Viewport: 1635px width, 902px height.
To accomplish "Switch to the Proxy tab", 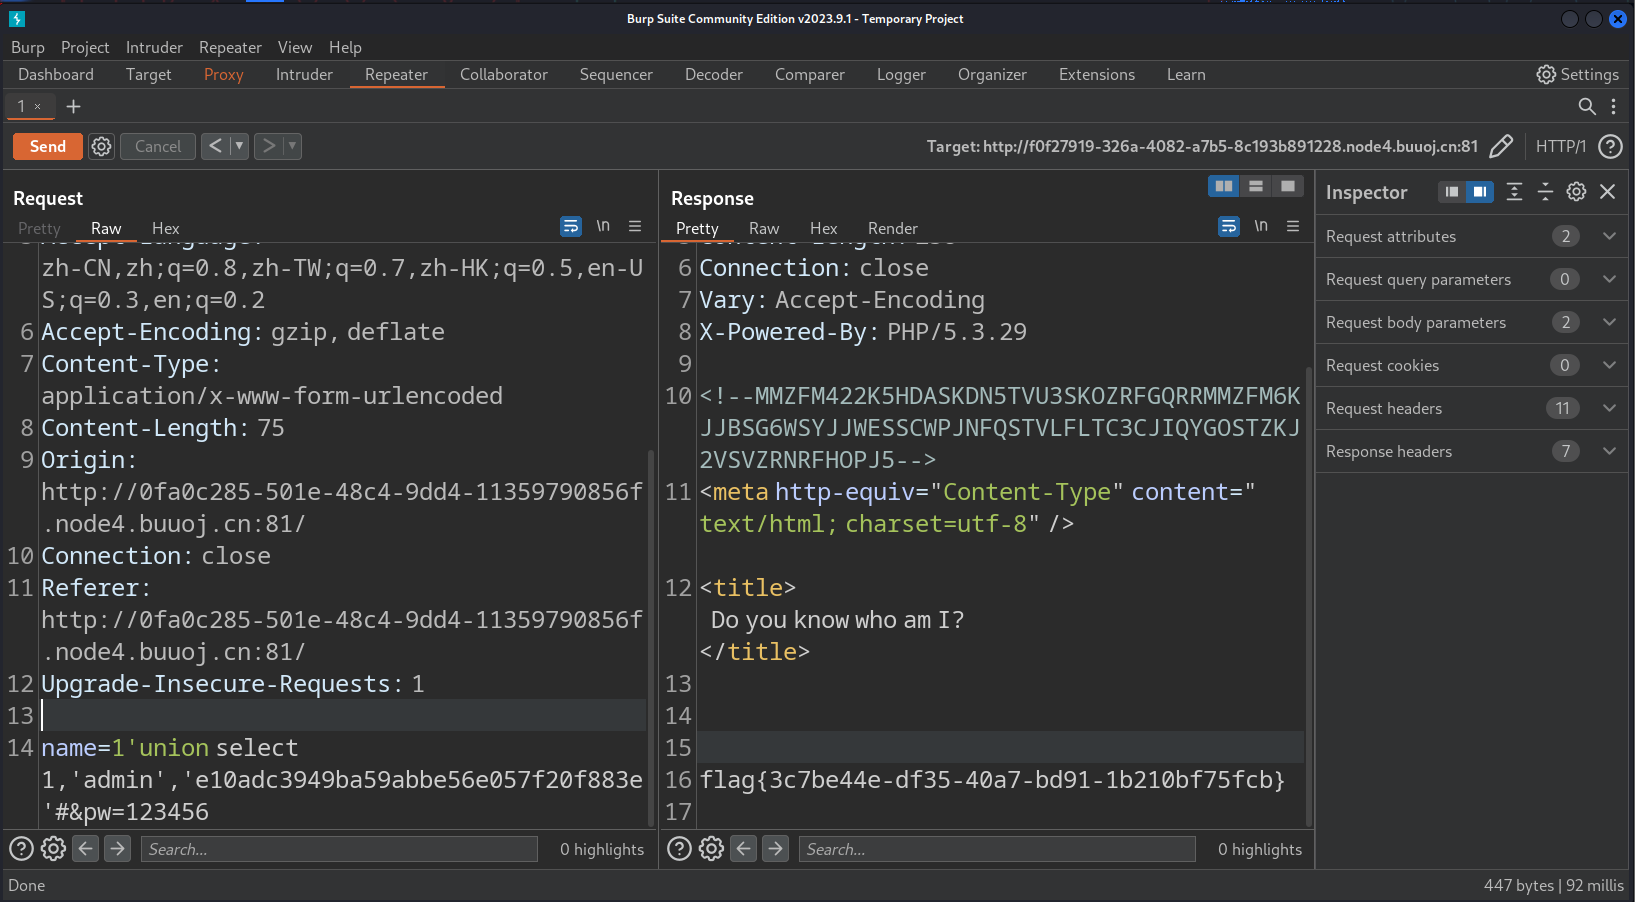I will point(224,74).
